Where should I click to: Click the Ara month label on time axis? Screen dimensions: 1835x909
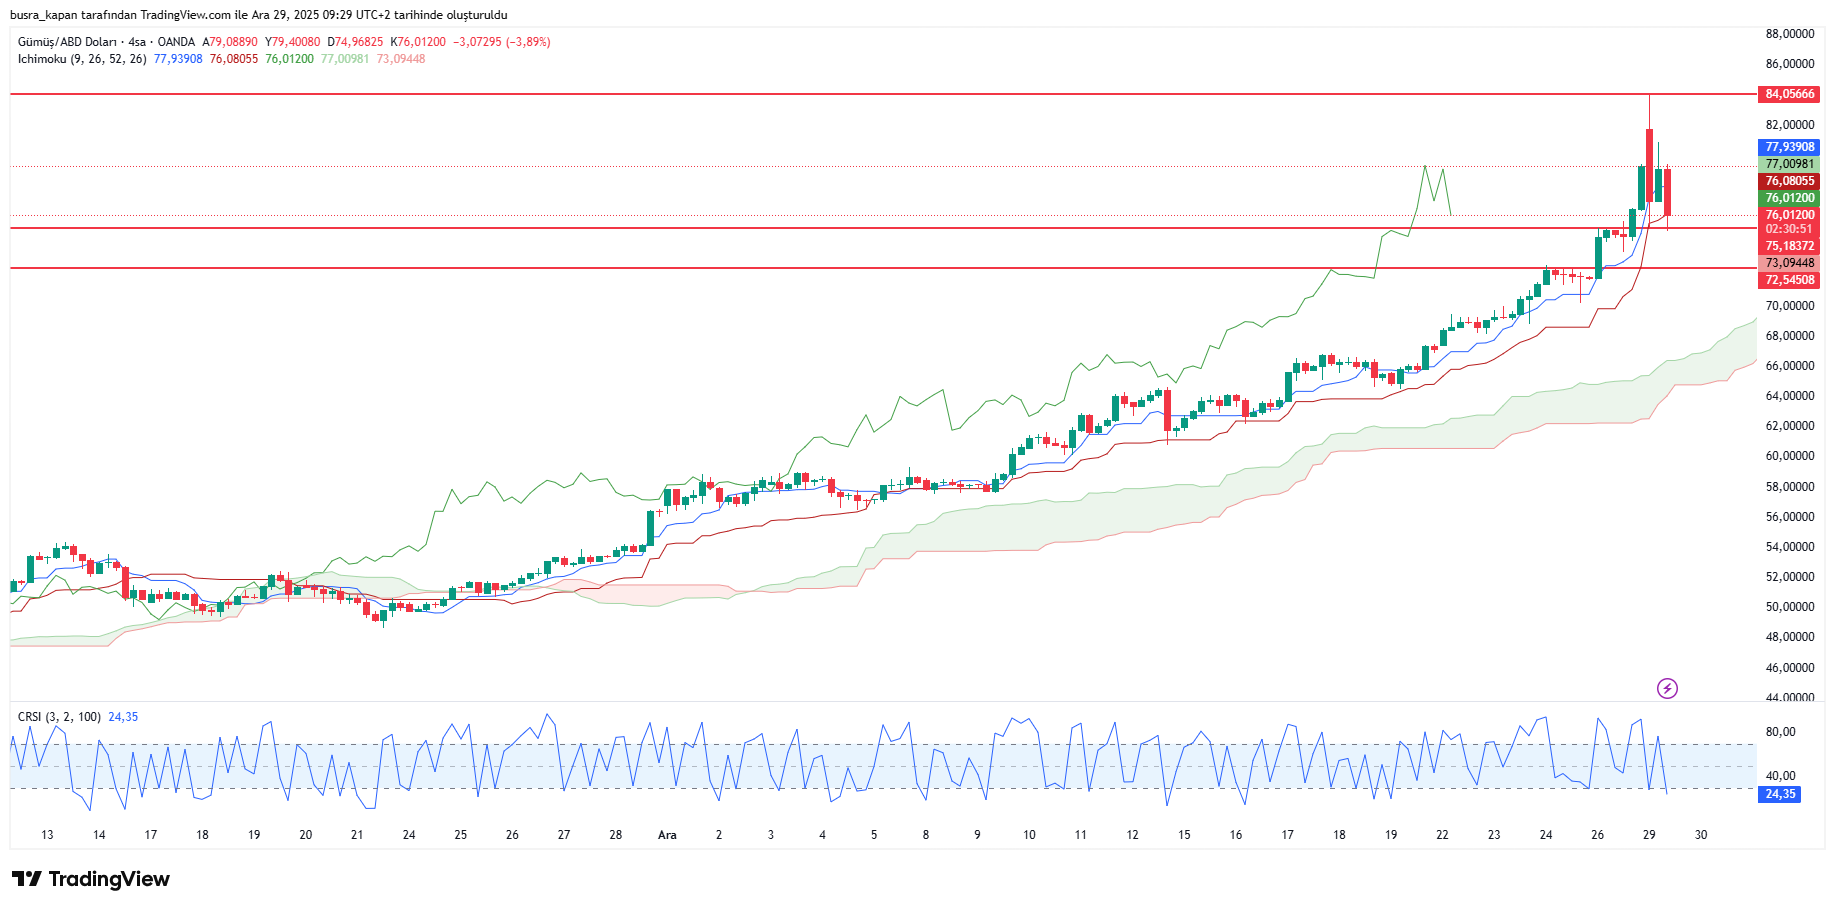(667, 835)
